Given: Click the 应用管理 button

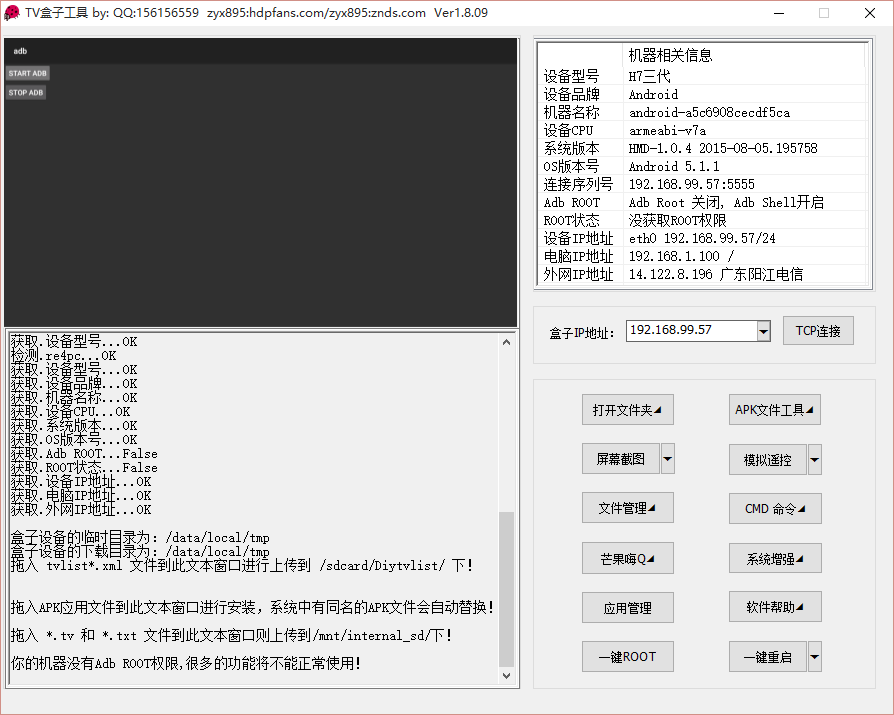Looking at the screenshot, I should coord(627,607).
